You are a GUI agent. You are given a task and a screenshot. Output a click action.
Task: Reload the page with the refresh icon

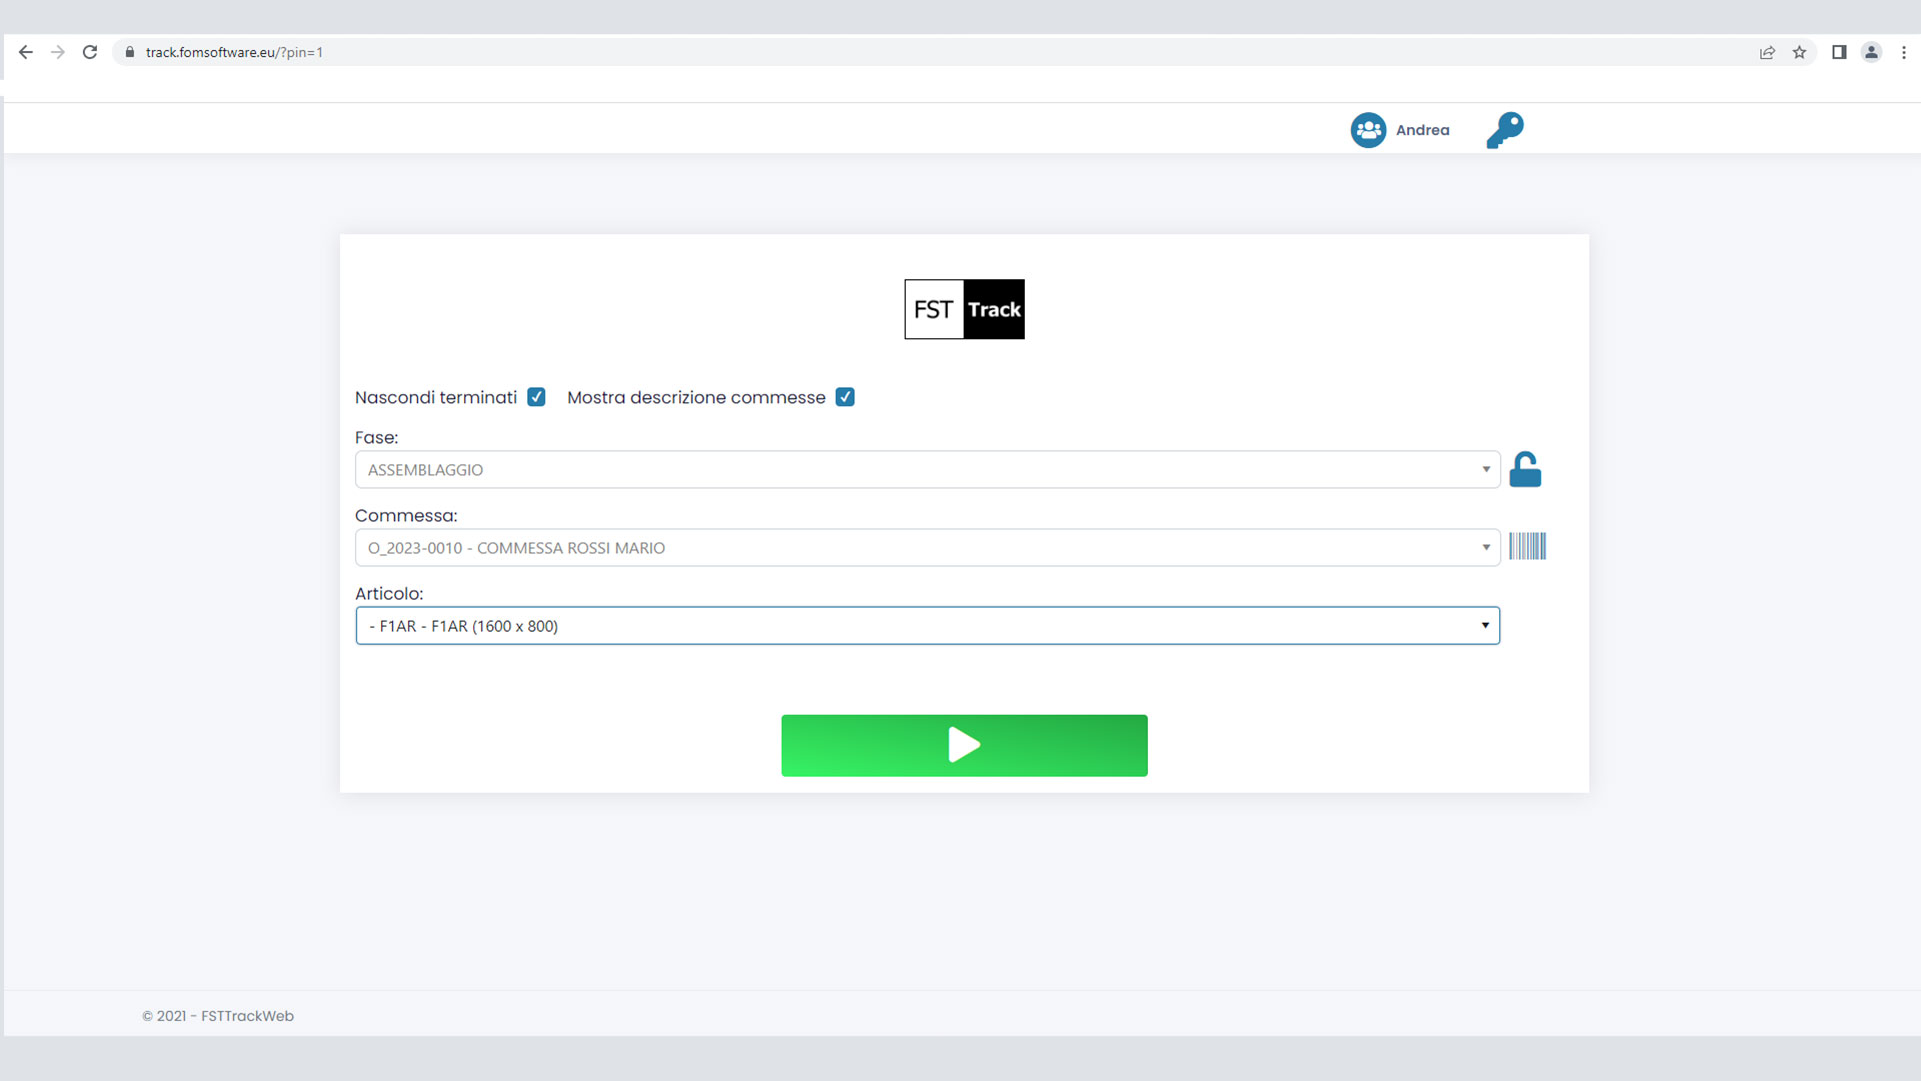tap(90, 52)
